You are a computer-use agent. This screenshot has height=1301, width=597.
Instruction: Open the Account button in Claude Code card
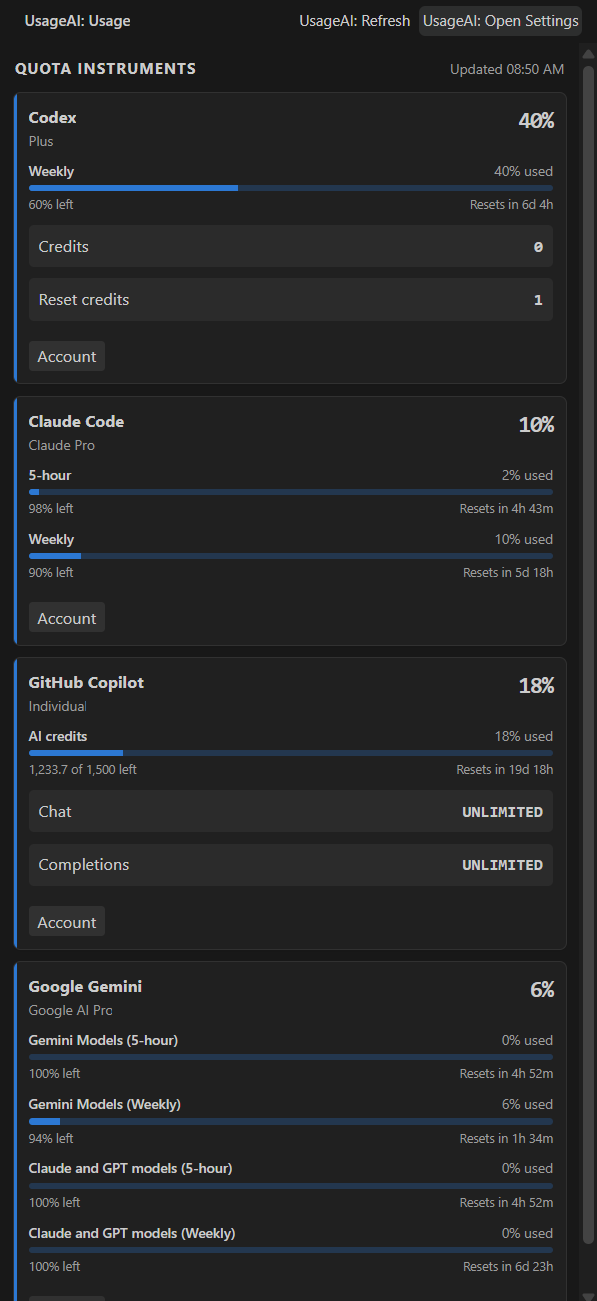tap(67, 618)
